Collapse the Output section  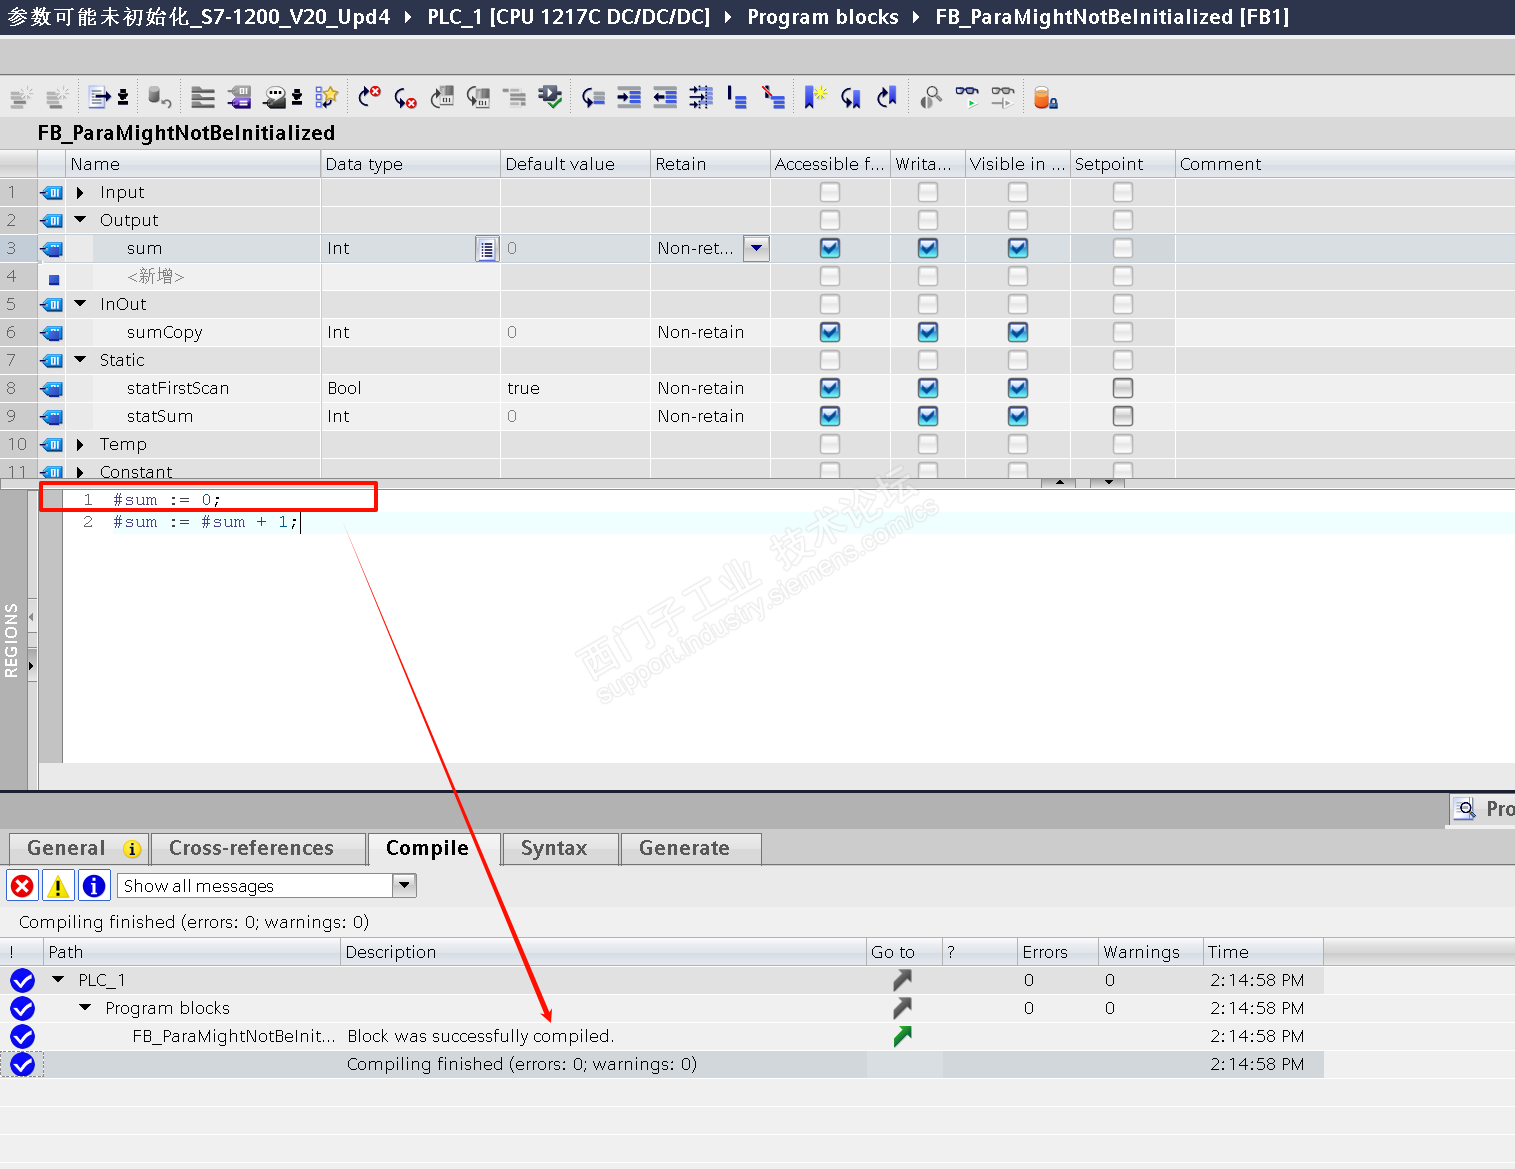click(x=80, y=220)
